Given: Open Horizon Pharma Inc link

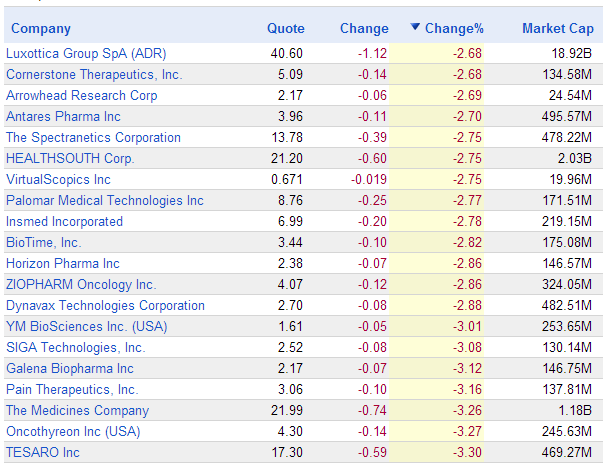Looking at the screenshot, I should tap(63, 263).
